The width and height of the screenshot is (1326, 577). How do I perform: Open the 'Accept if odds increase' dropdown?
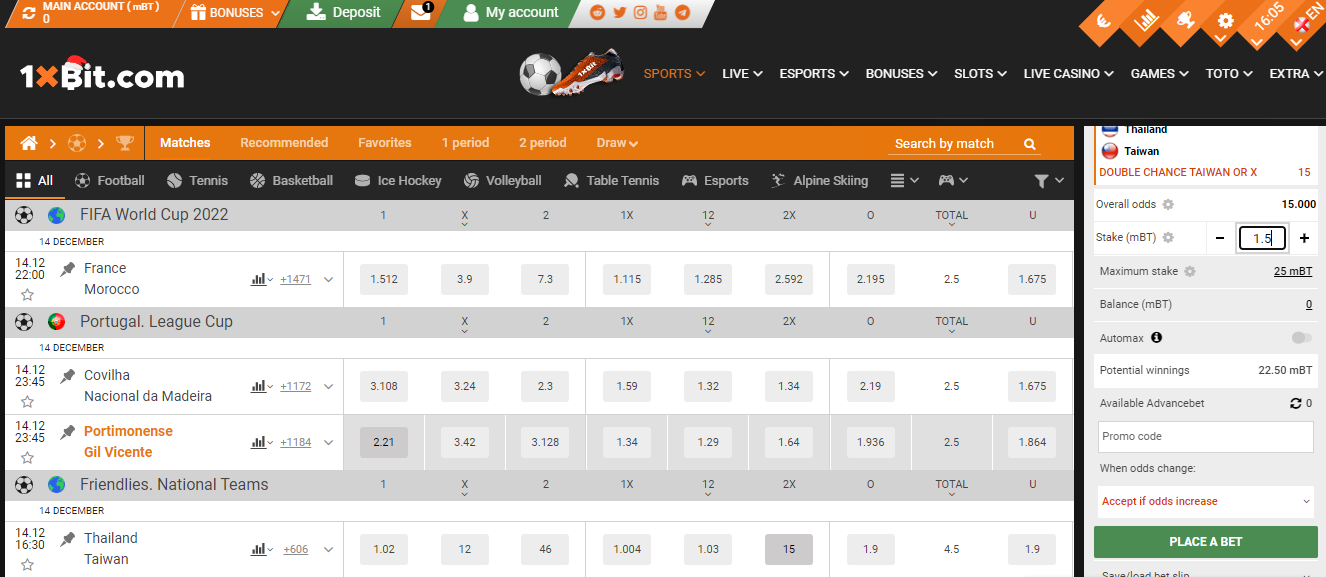click(1205, 501)
